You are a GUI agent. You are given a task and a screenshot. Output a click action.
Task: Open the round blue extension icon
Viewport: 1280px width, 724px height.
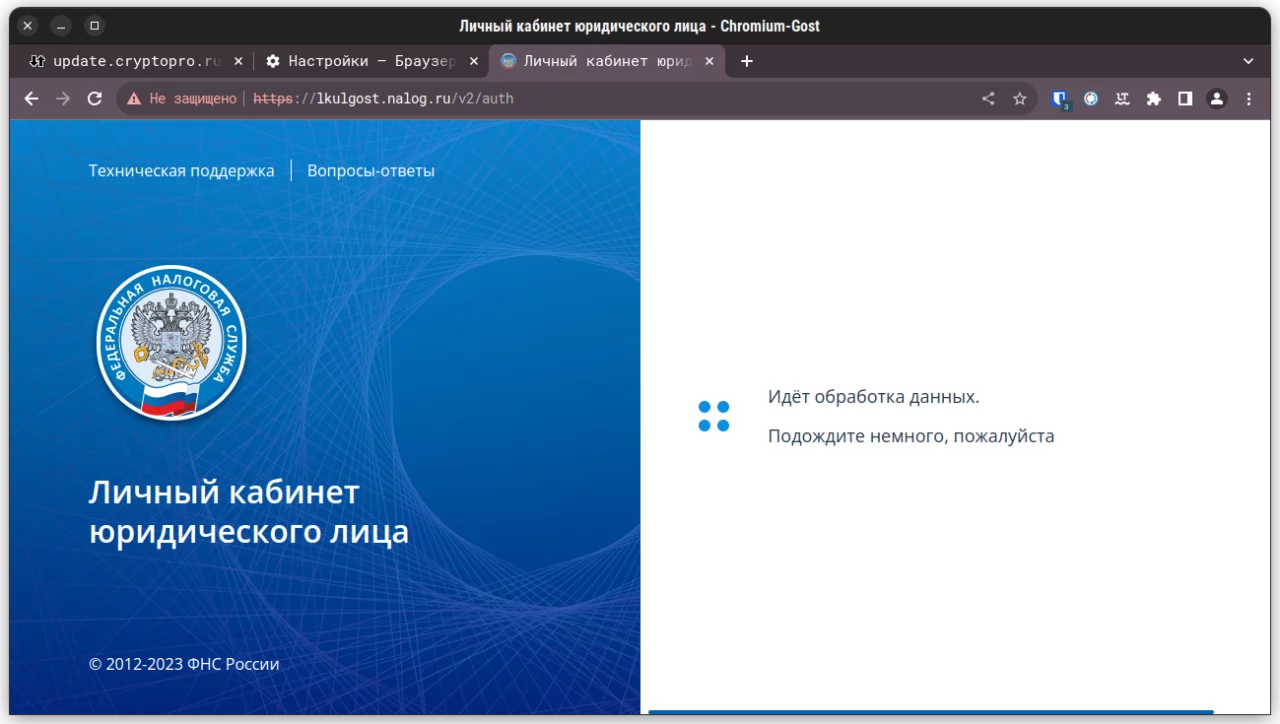tap(1091, 99)
